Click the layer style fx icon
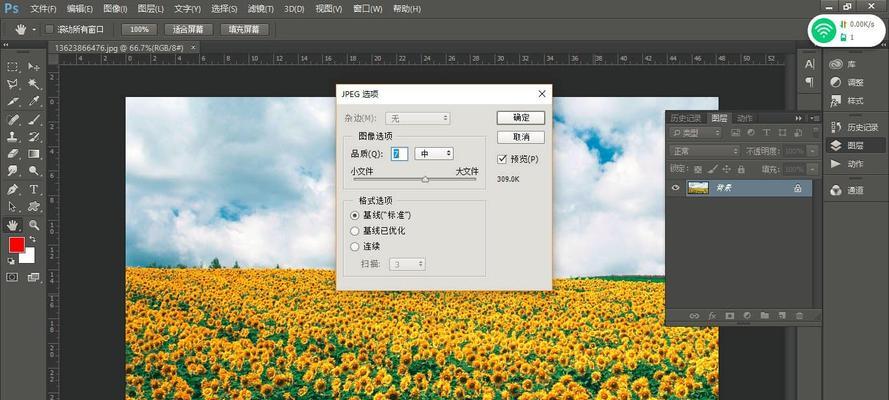 [x=713, y=316]
